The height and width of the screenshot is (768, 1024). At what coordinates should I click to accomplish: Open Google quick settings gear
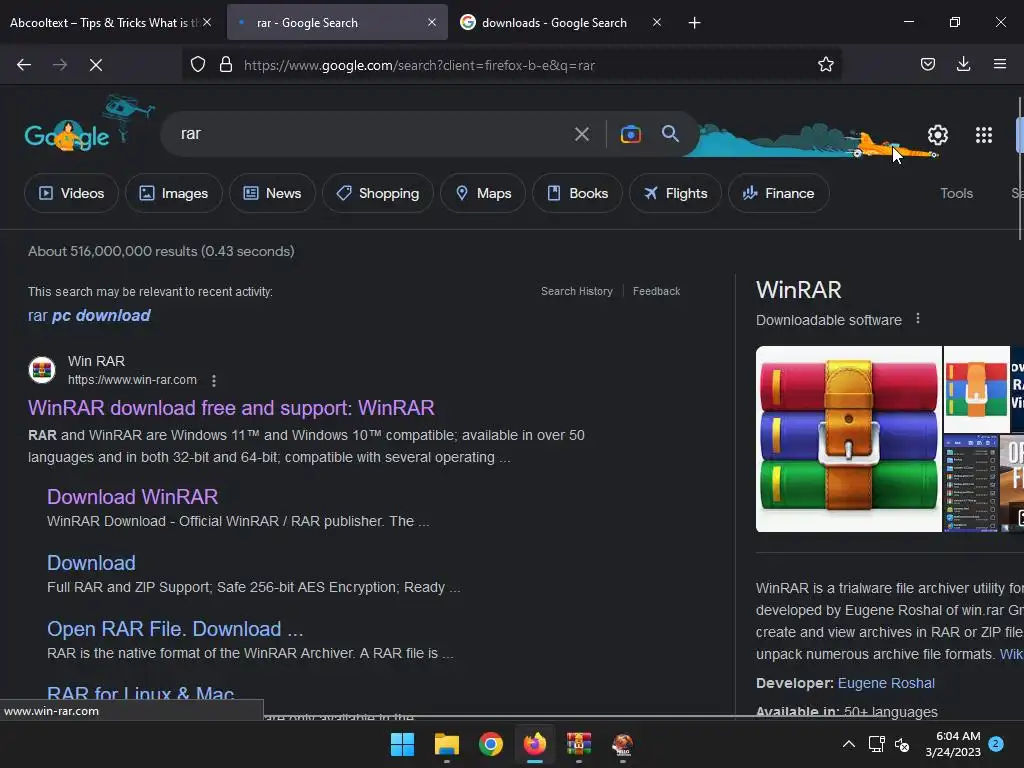[x=938, y=135]
